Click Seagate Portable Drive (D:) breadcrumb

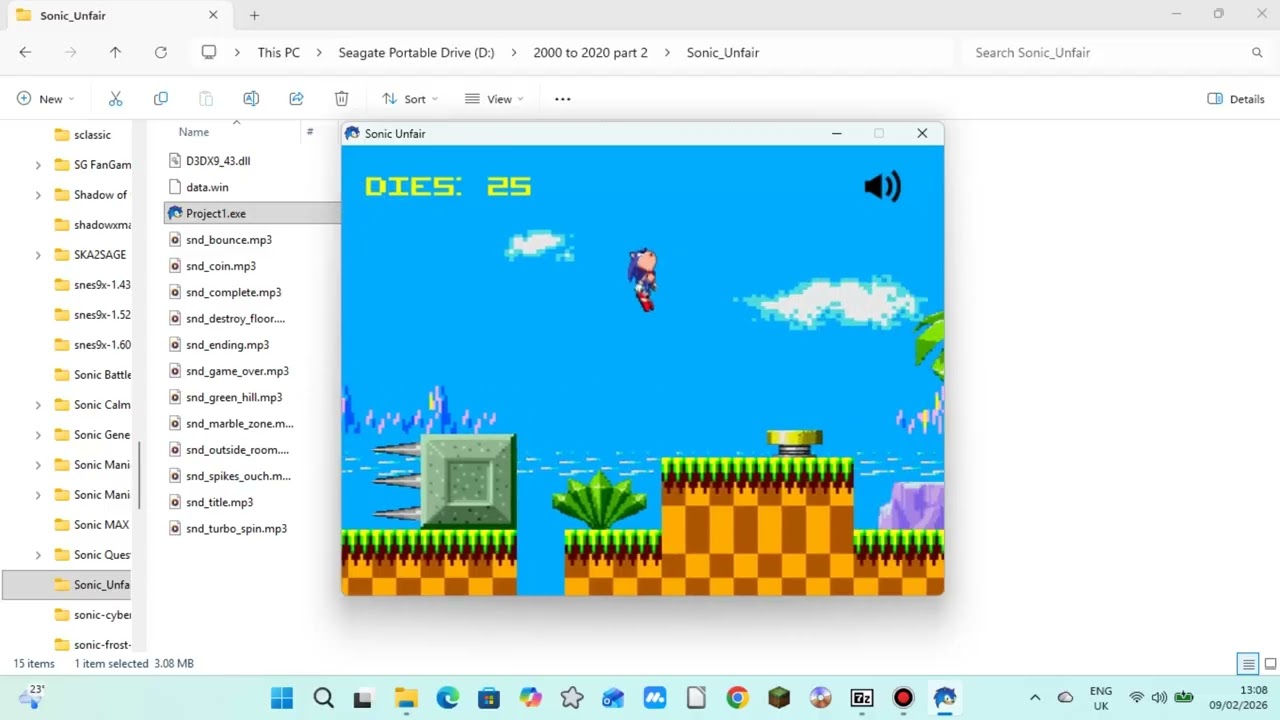click(416, 52)
